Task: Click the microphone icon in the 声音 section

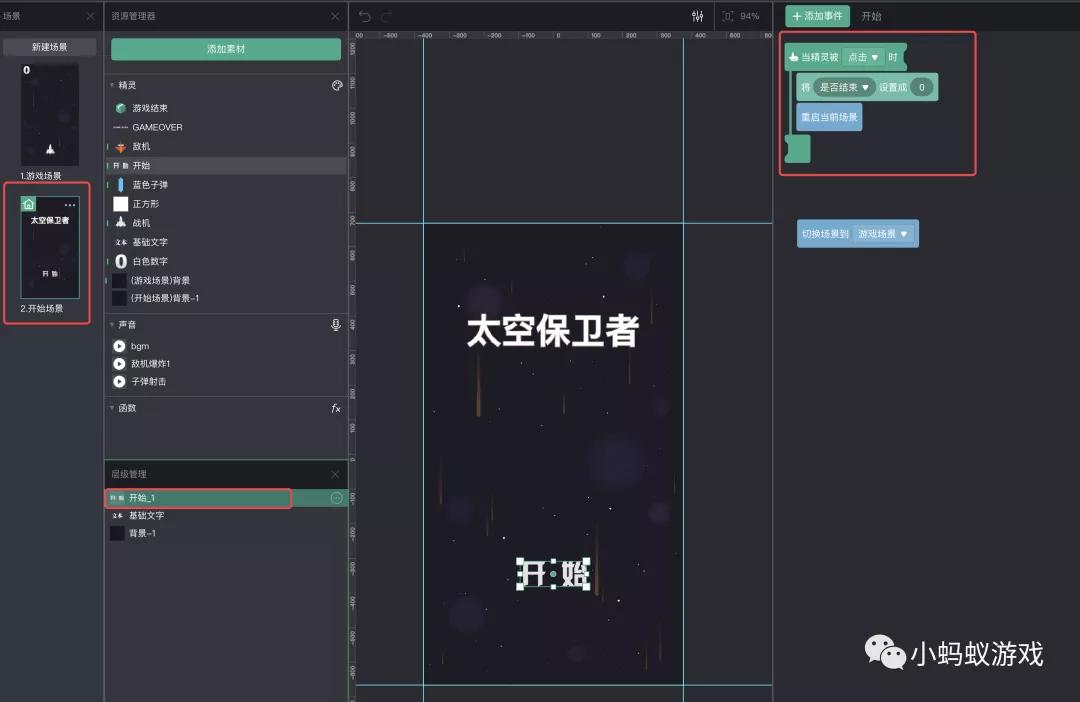Action: tap(336, 324)
